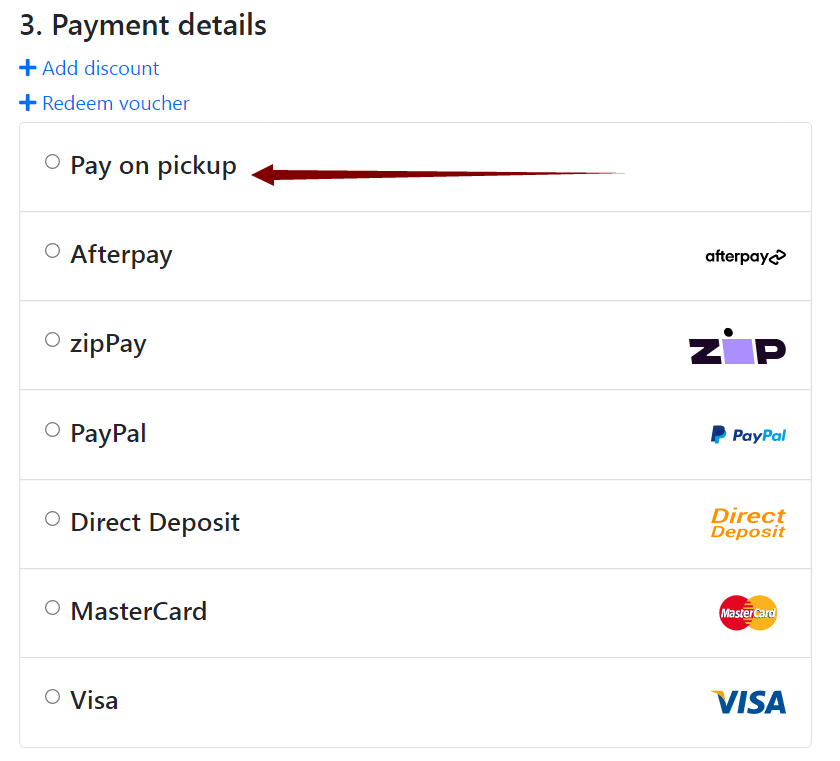Click the PayPal logo on the right
The width and height of the screenshot is (840, 761).
coord(748,435)
